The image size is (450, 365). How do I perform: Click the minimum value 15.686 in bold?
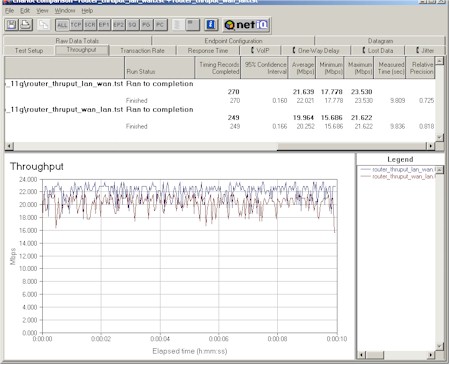click(332, 118)
